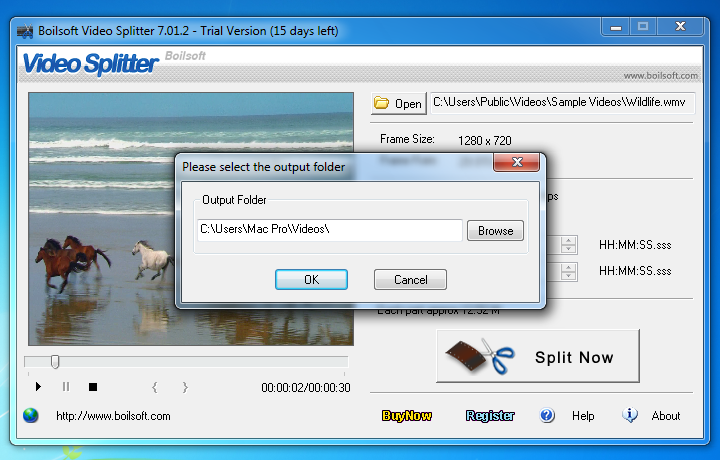The image size is (720, 460).
Task: Stop the video with square button
Action: [93, 387]
